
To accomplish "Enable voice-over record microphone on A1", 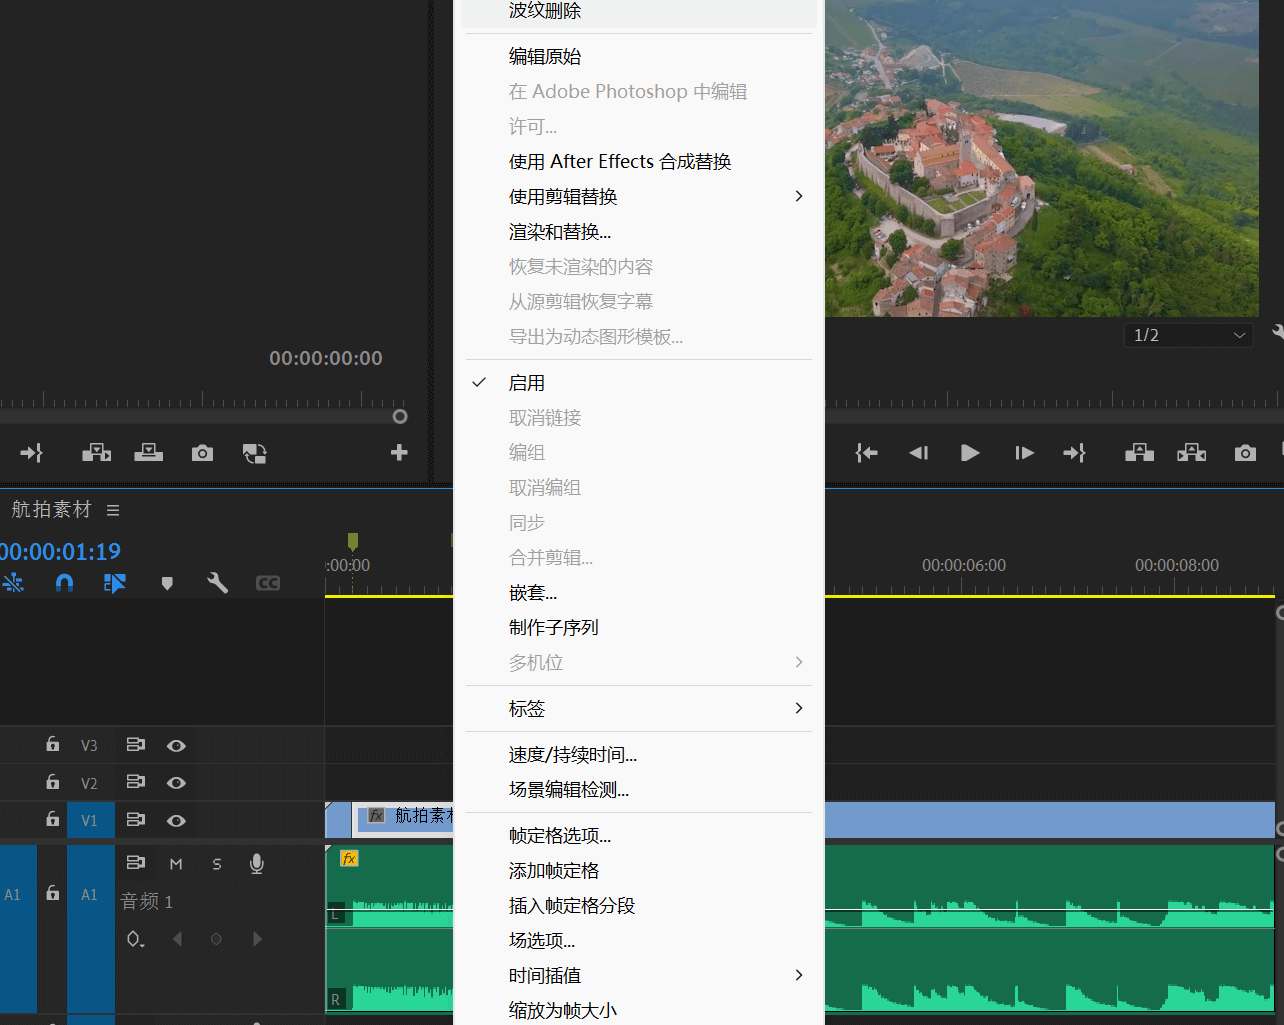I will 257,864.
